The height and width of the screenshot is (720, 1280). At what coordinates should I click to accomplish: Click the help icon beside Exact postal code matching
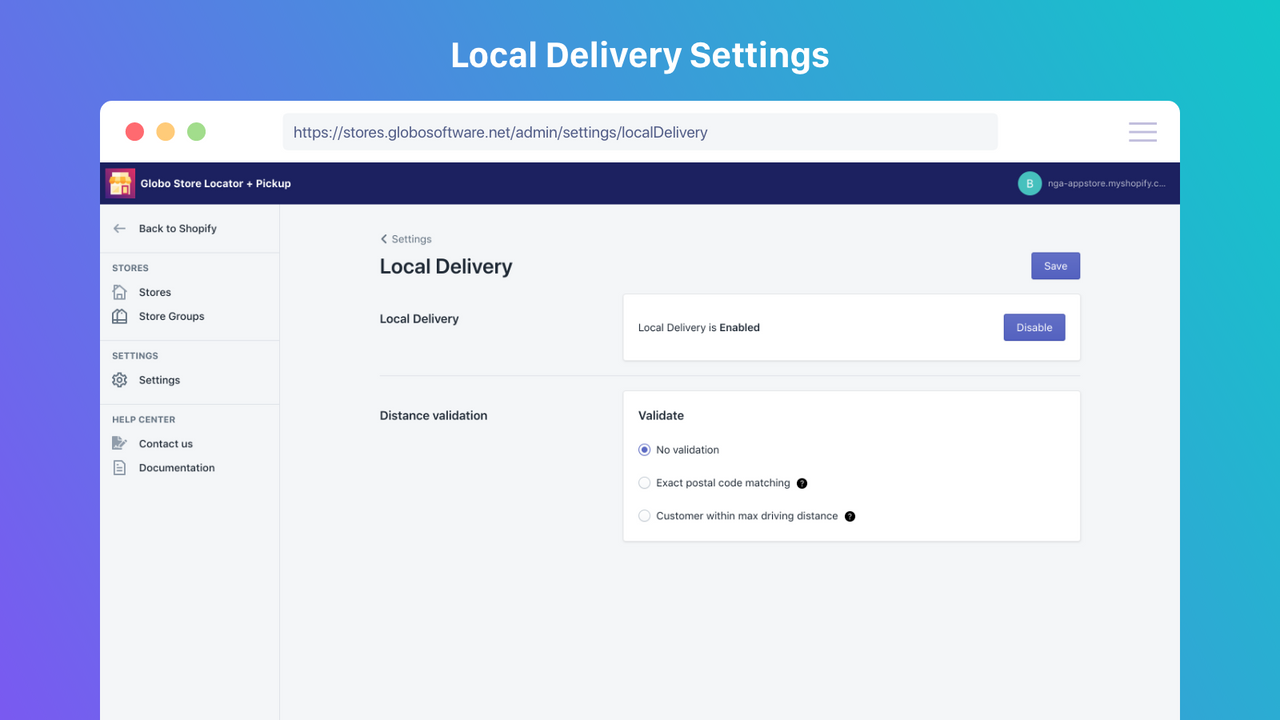801,483
